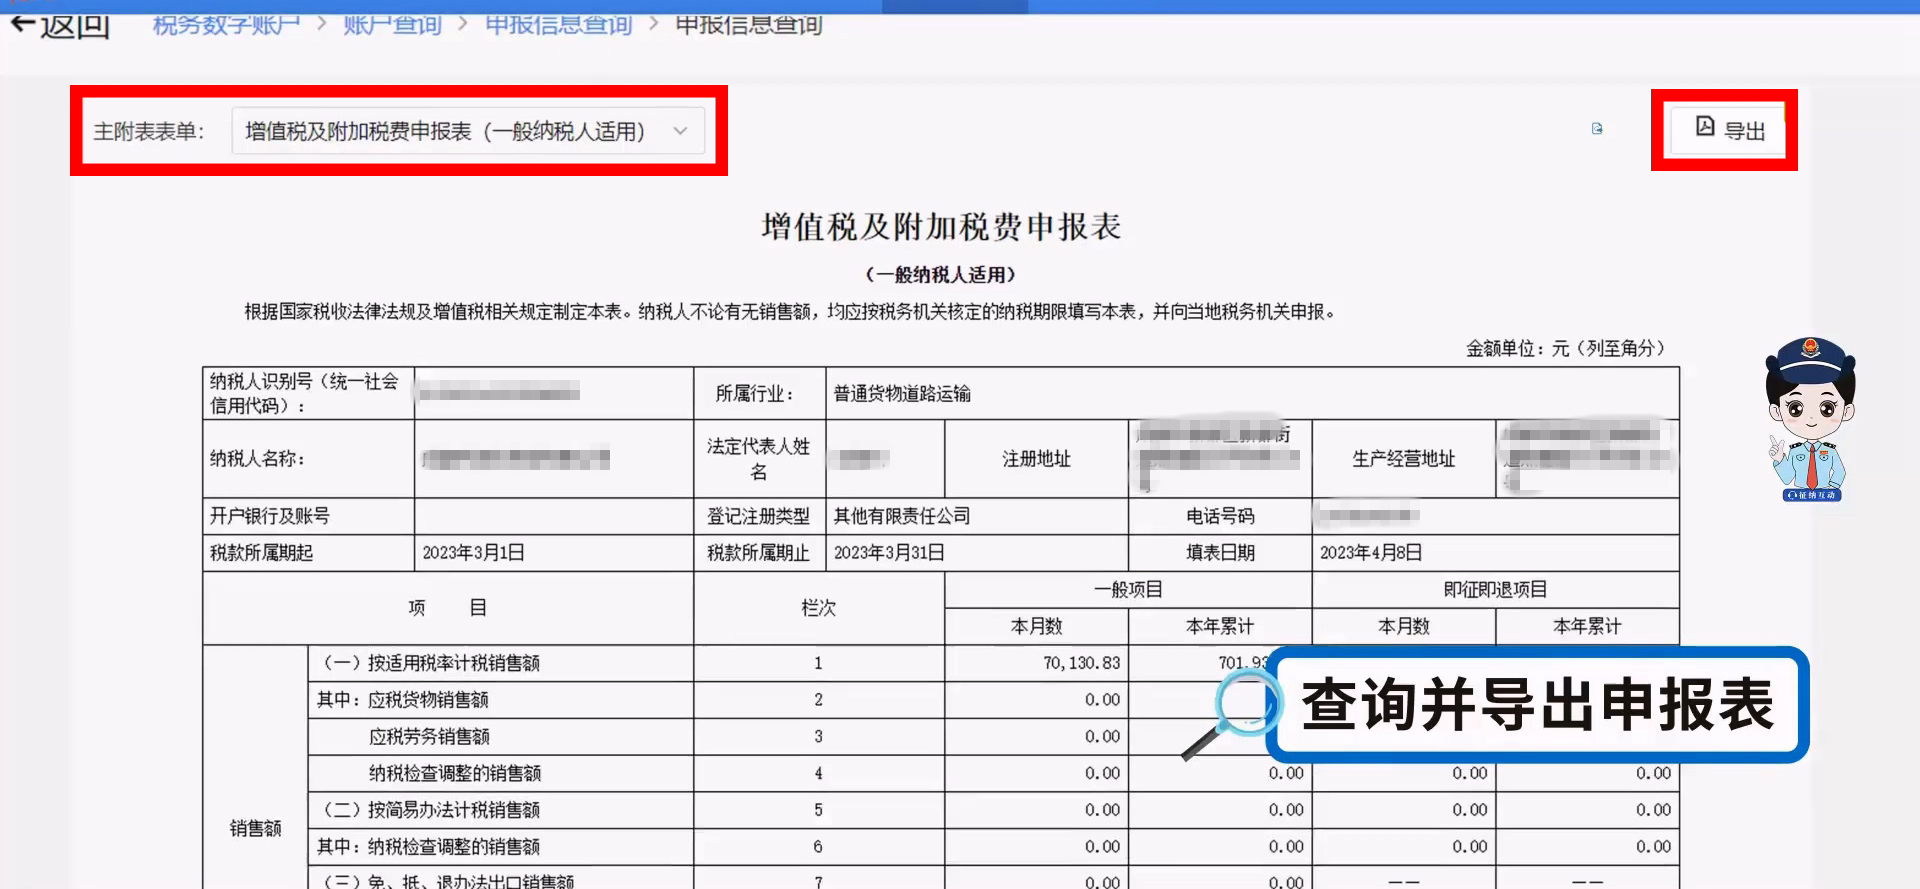Navigate to 账户查询 breadcrumb link
Viewport: 1920px width, 889px height.
pos(392,24)
